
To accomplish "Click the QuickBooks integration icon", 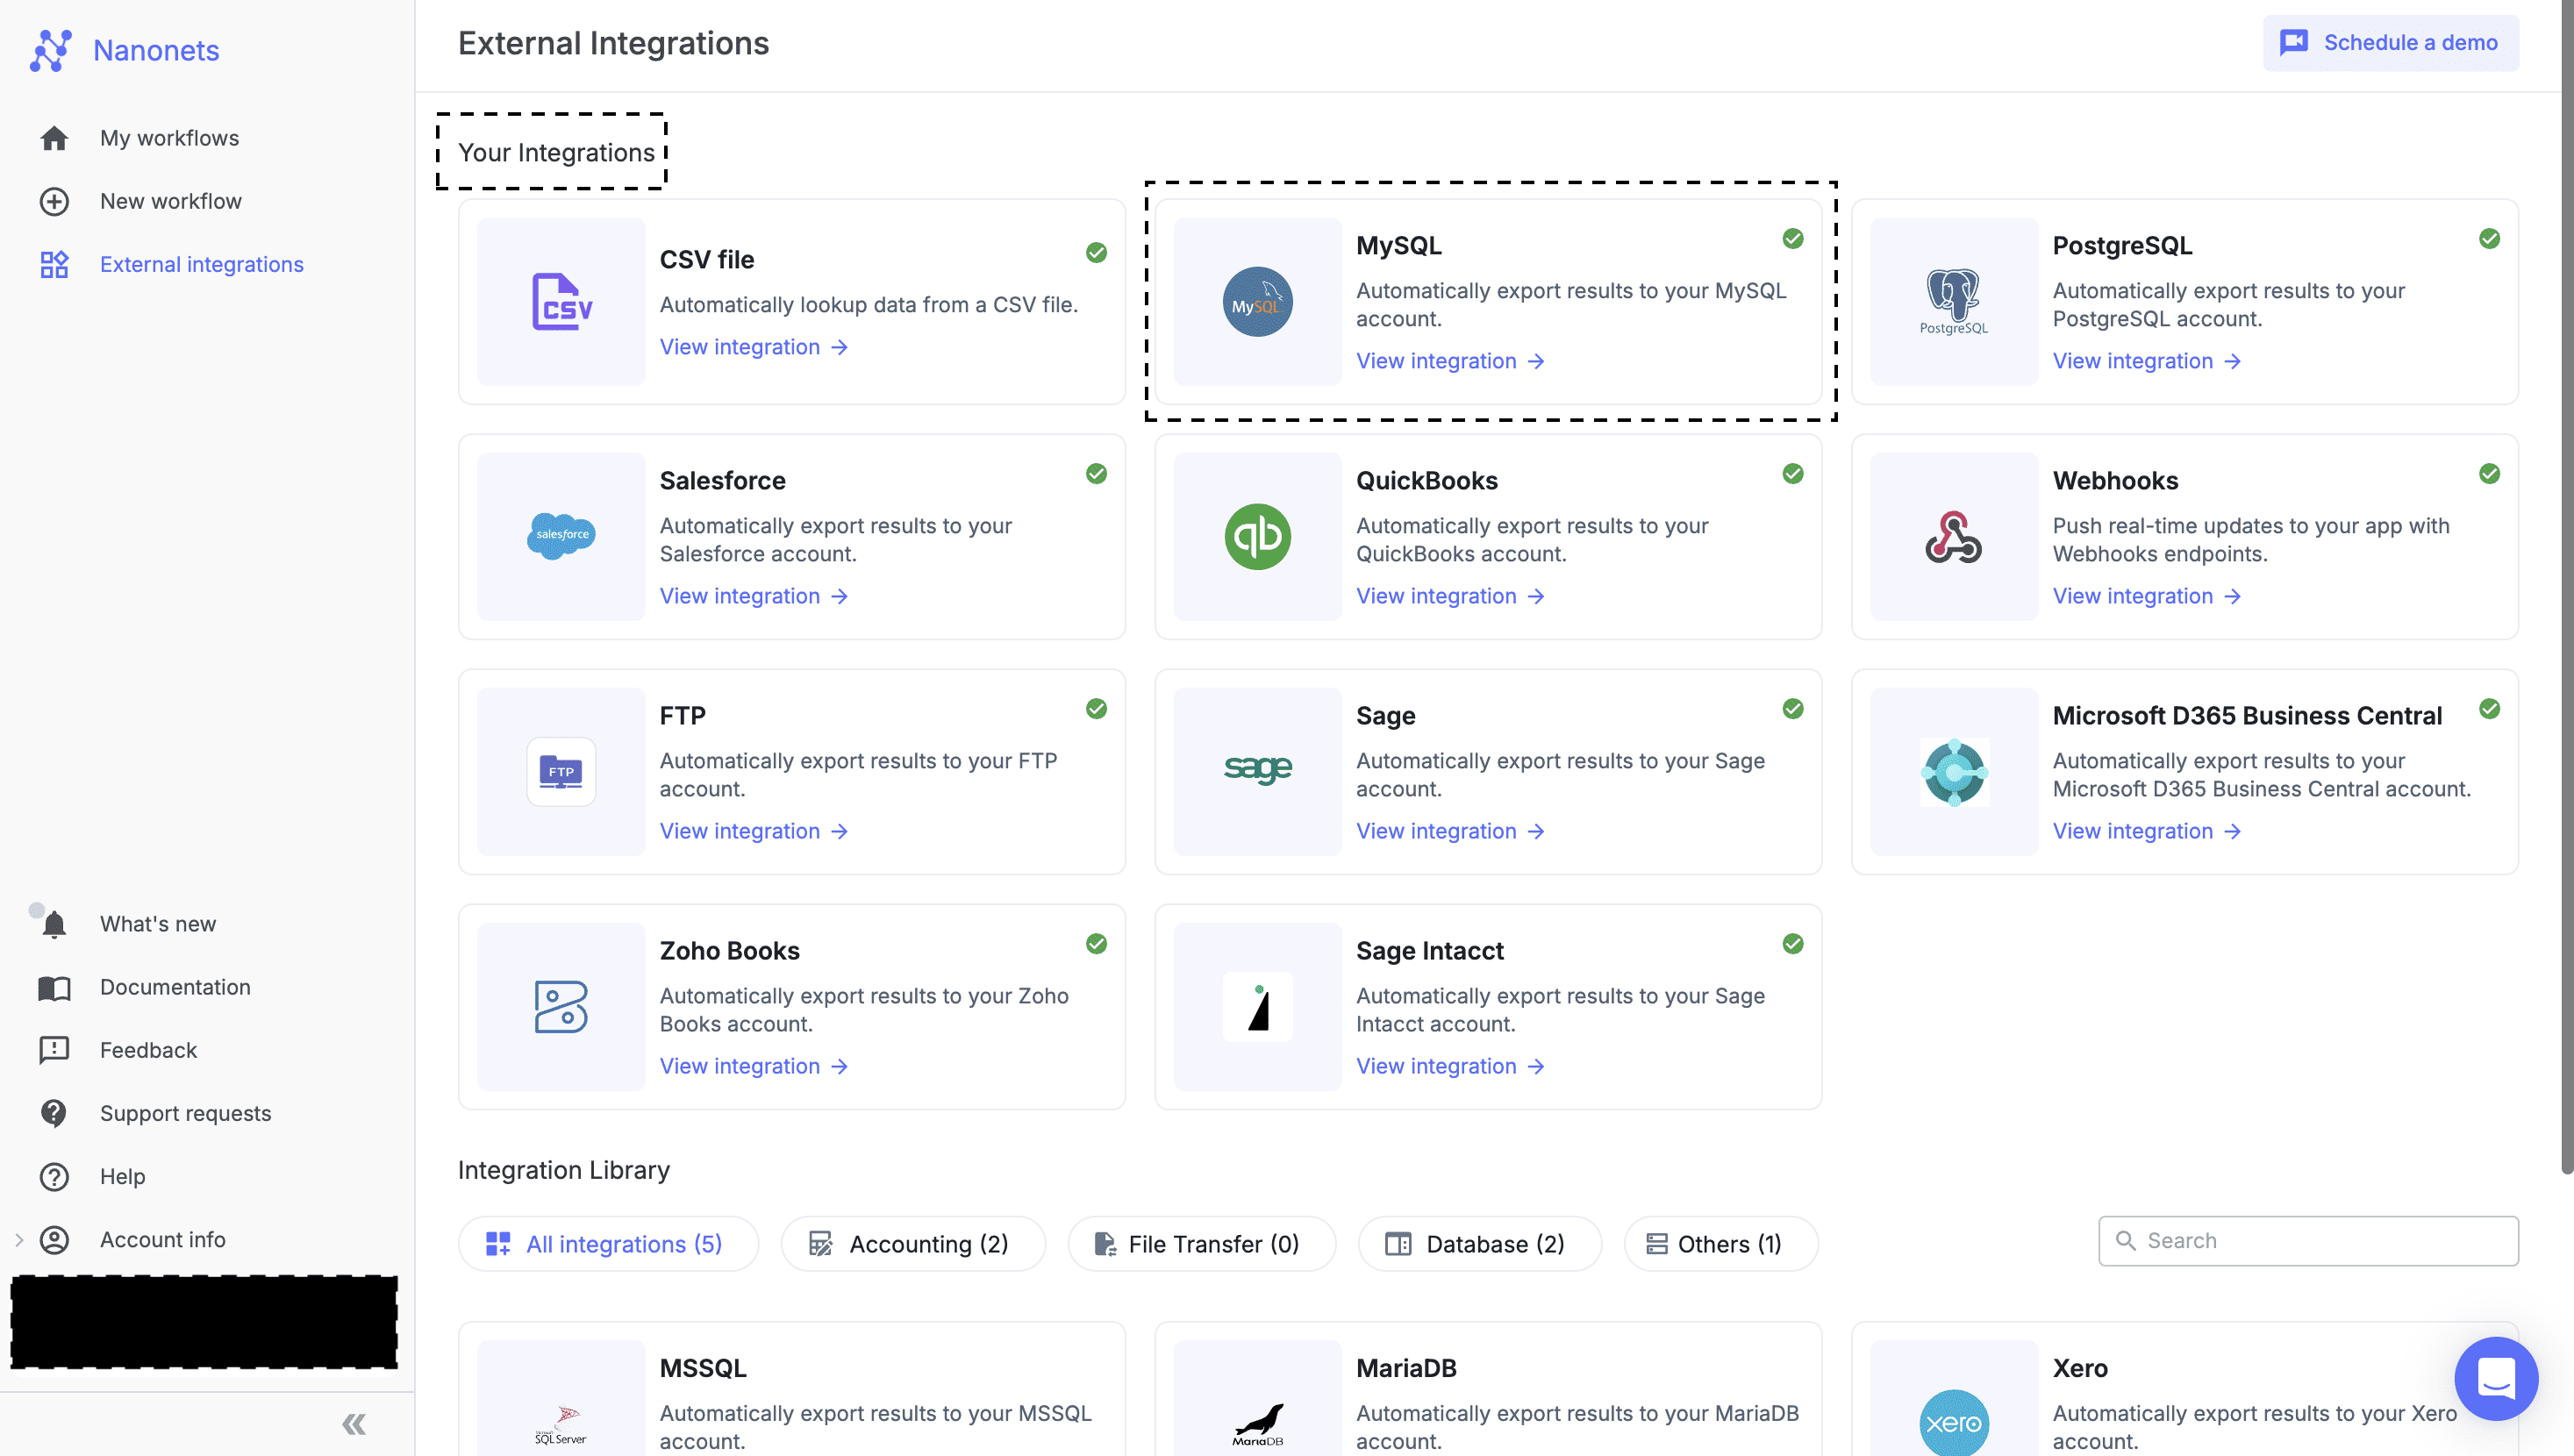I will [1259, 535].
